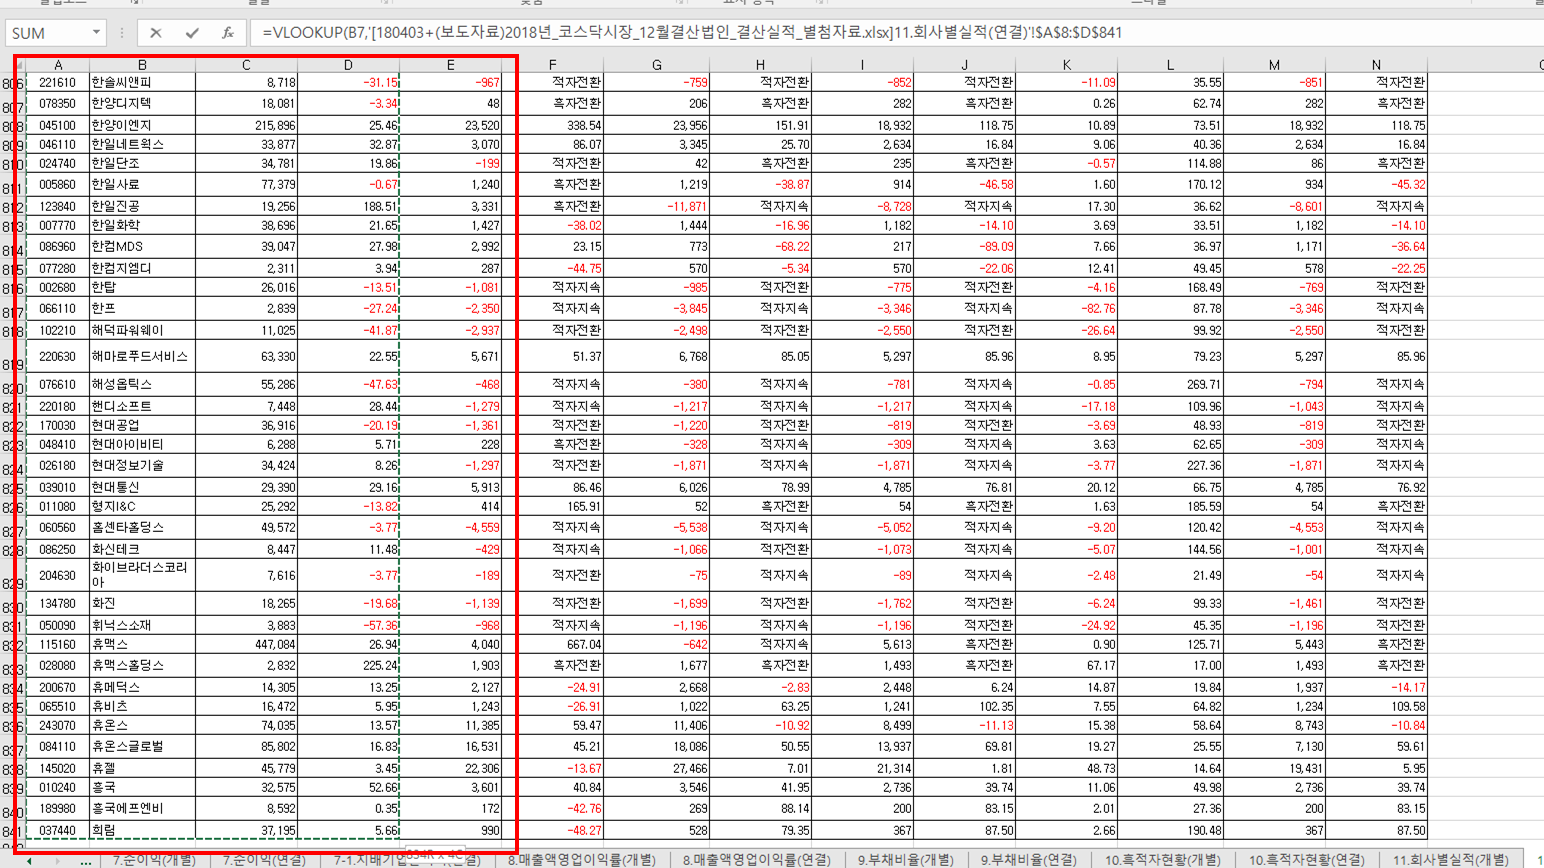The width and height of the screenshot is (1544, 868).
Task: Select the 핸디소프트 company cell
Action: 142,406
